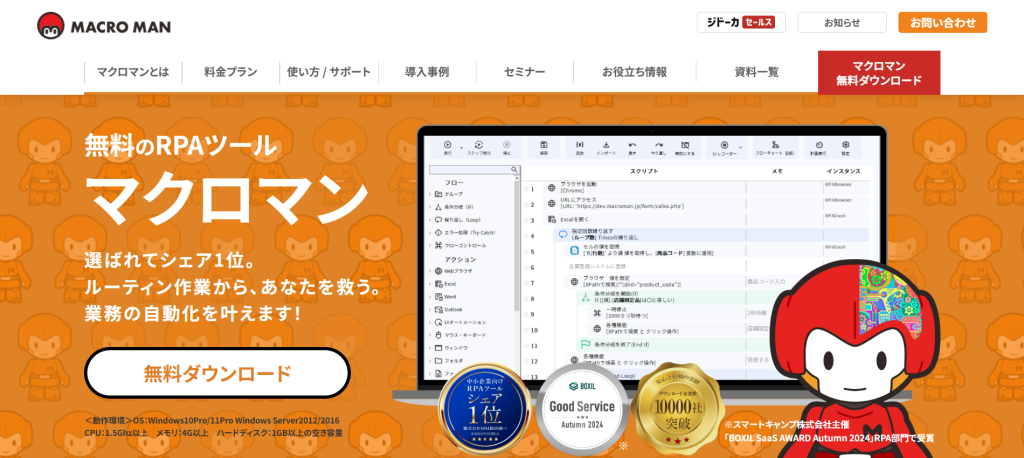Click the やり直し (redo) toolbar icon
1024x458 pixels.
[x=659, y=147]
